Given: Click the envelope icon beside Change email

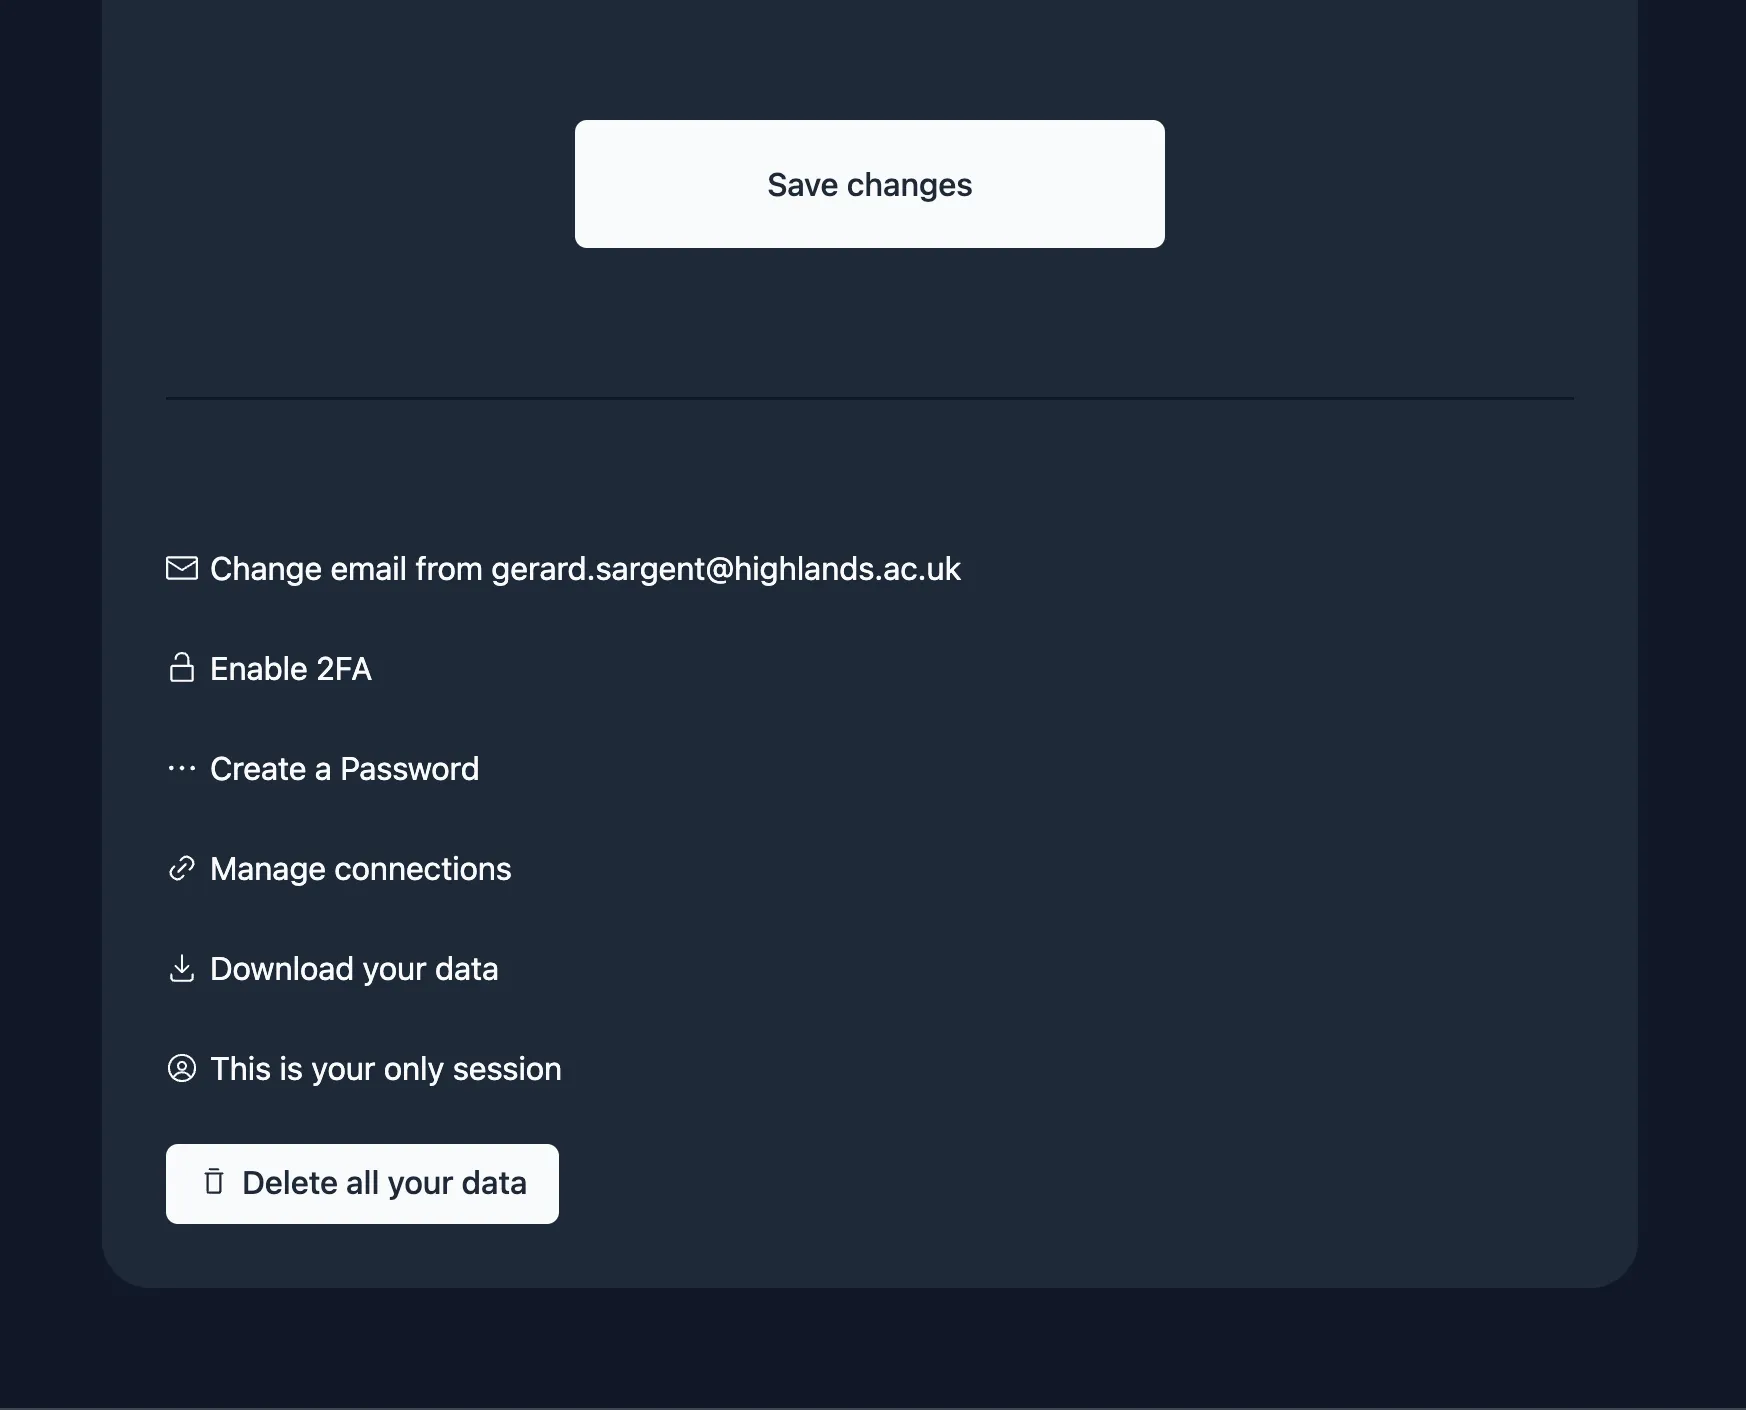Looking at the screenshot, I should [182, 568].
